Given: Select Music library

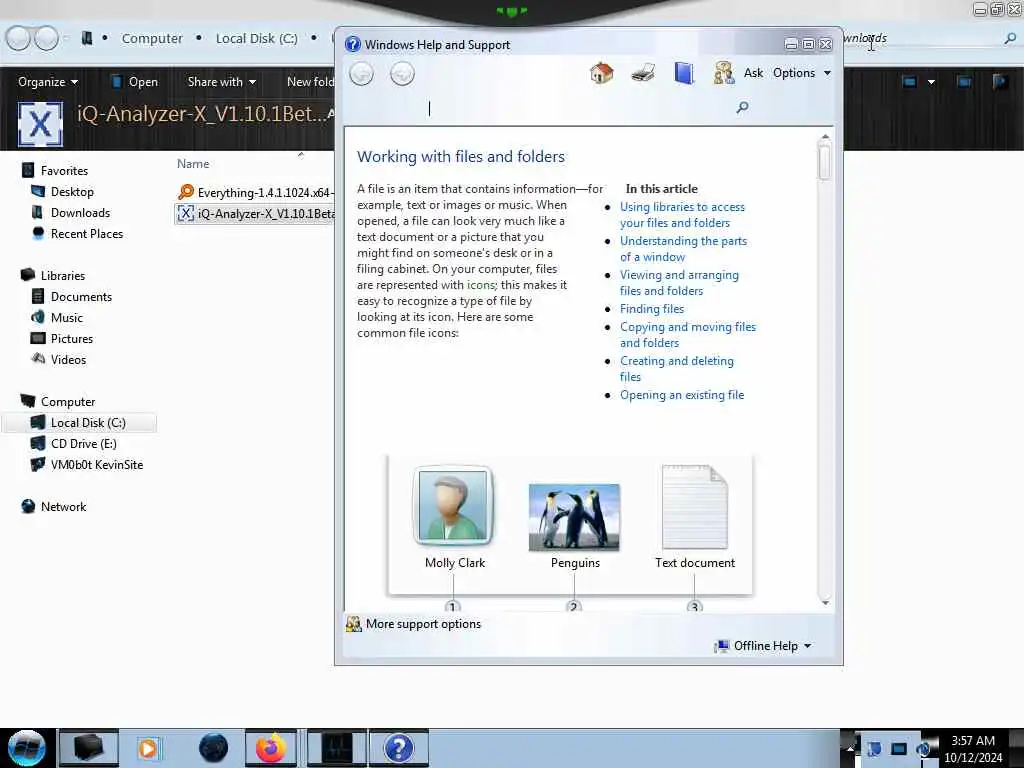Looking at the screenshot, I should (67, 317).
